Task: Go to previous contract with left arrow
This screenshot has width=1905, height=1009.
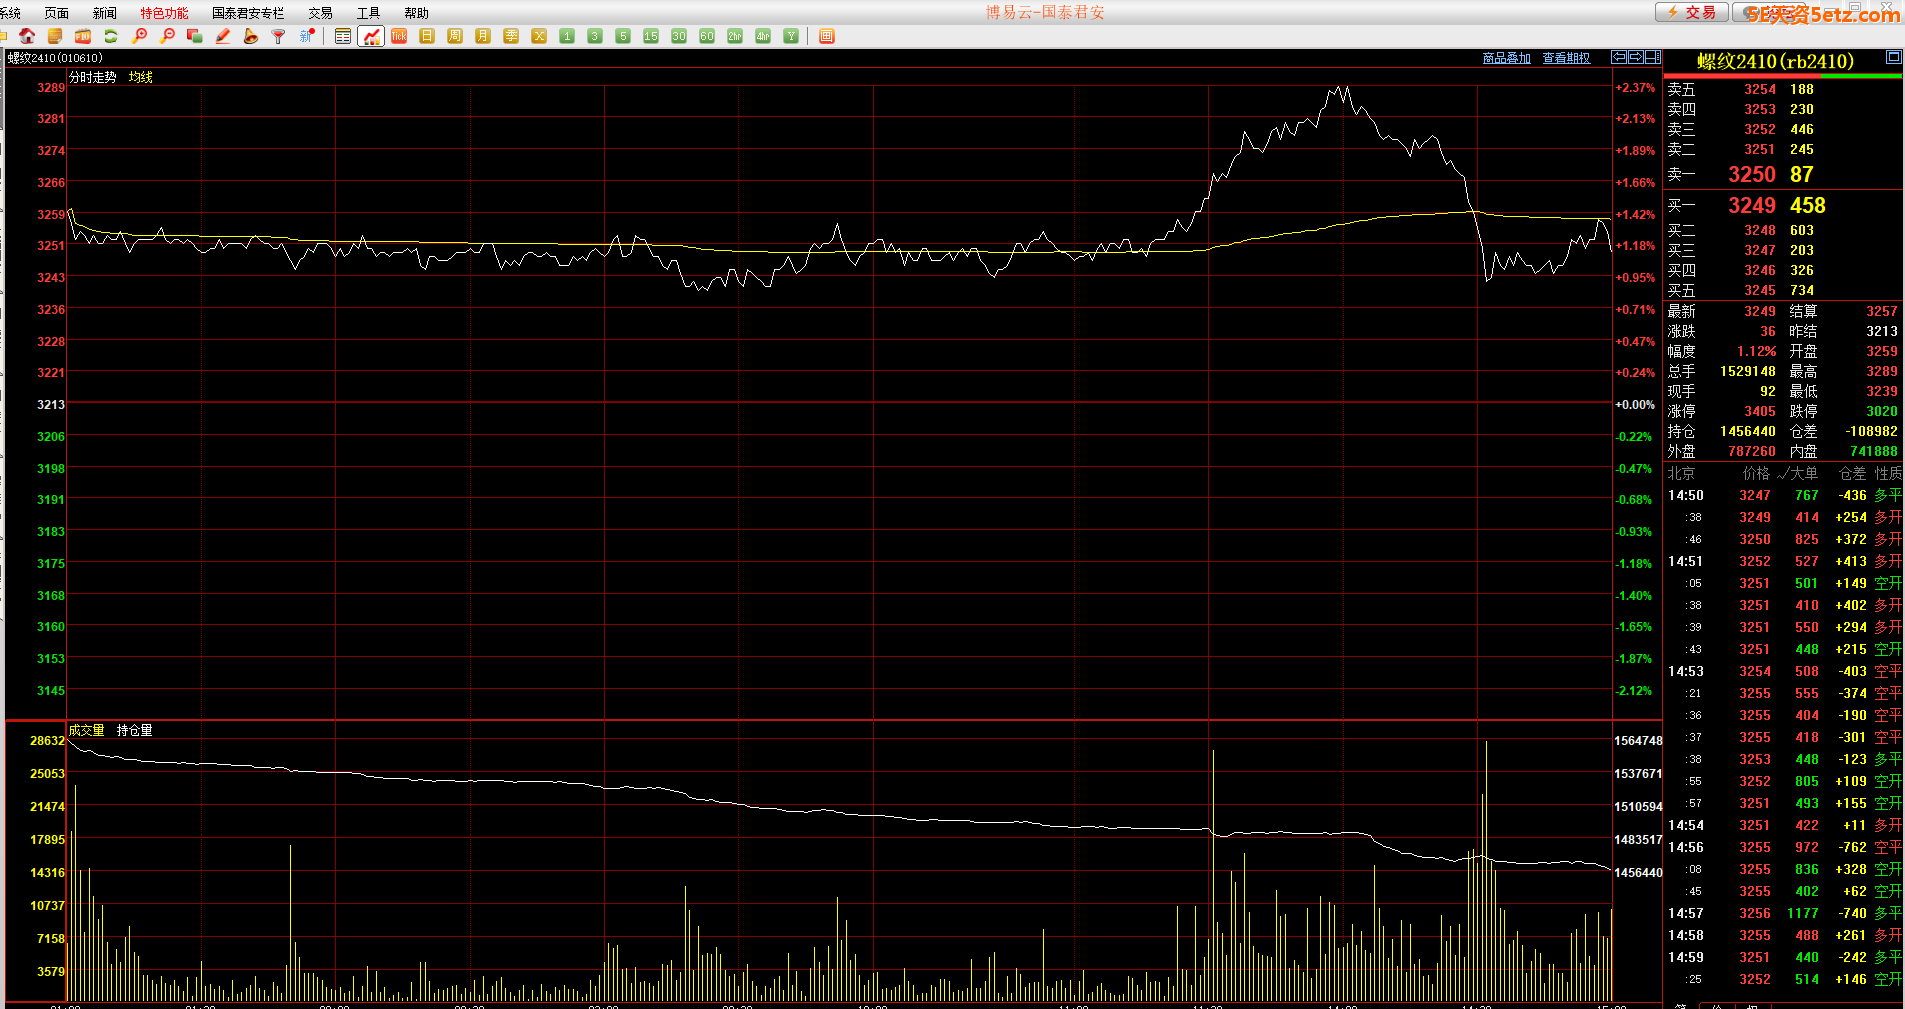Action: pos(1619,57)
